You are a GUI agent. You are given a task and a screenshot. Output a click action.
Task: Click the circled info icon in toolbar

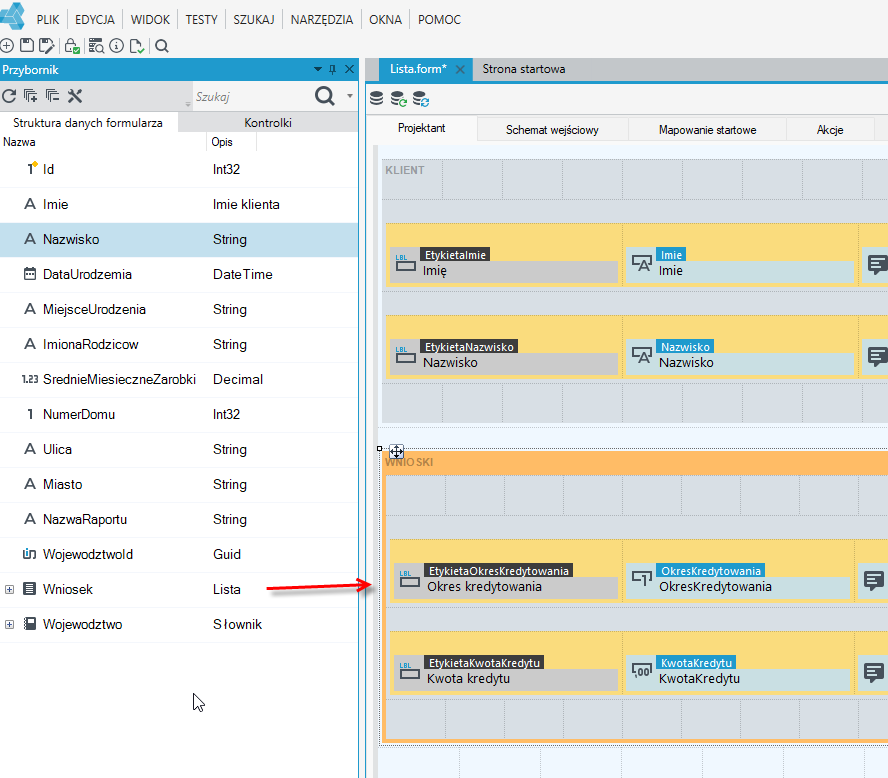click(117, 46)
